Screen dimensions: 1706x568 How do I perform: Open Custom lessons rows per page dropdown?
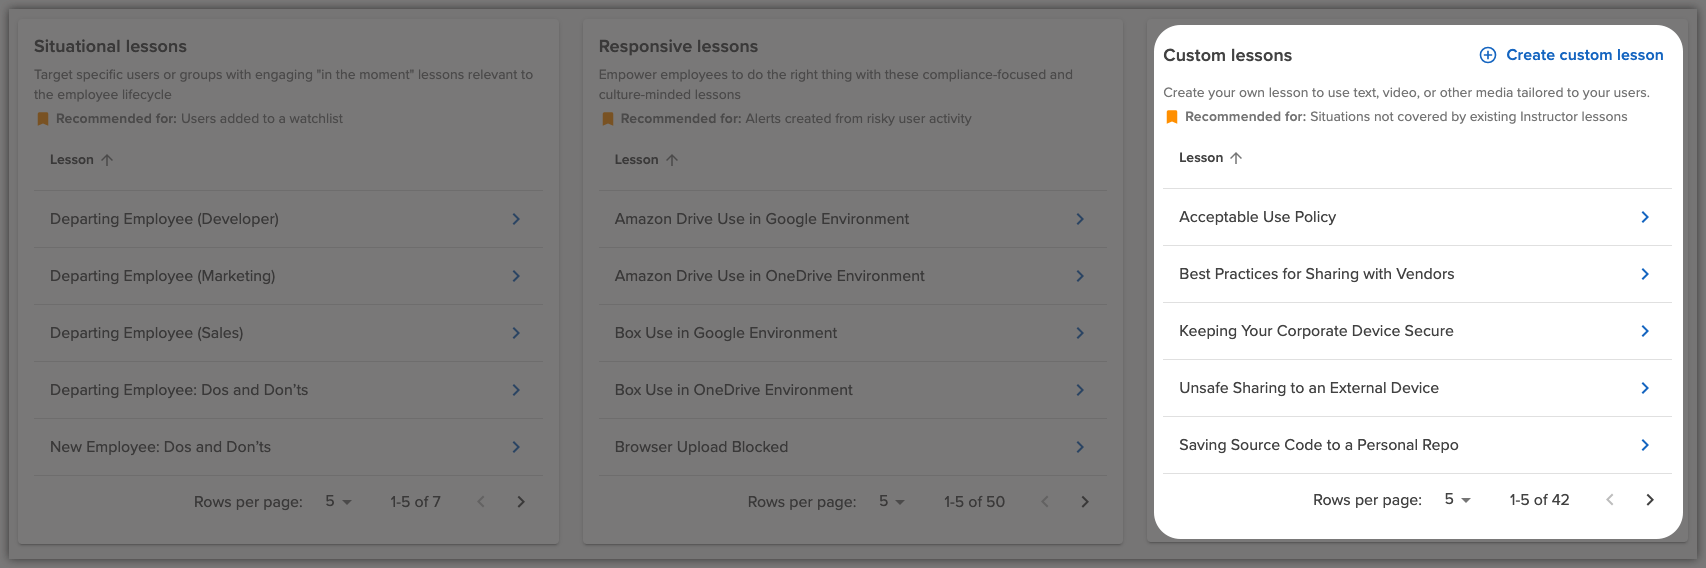click(1457, 500)
